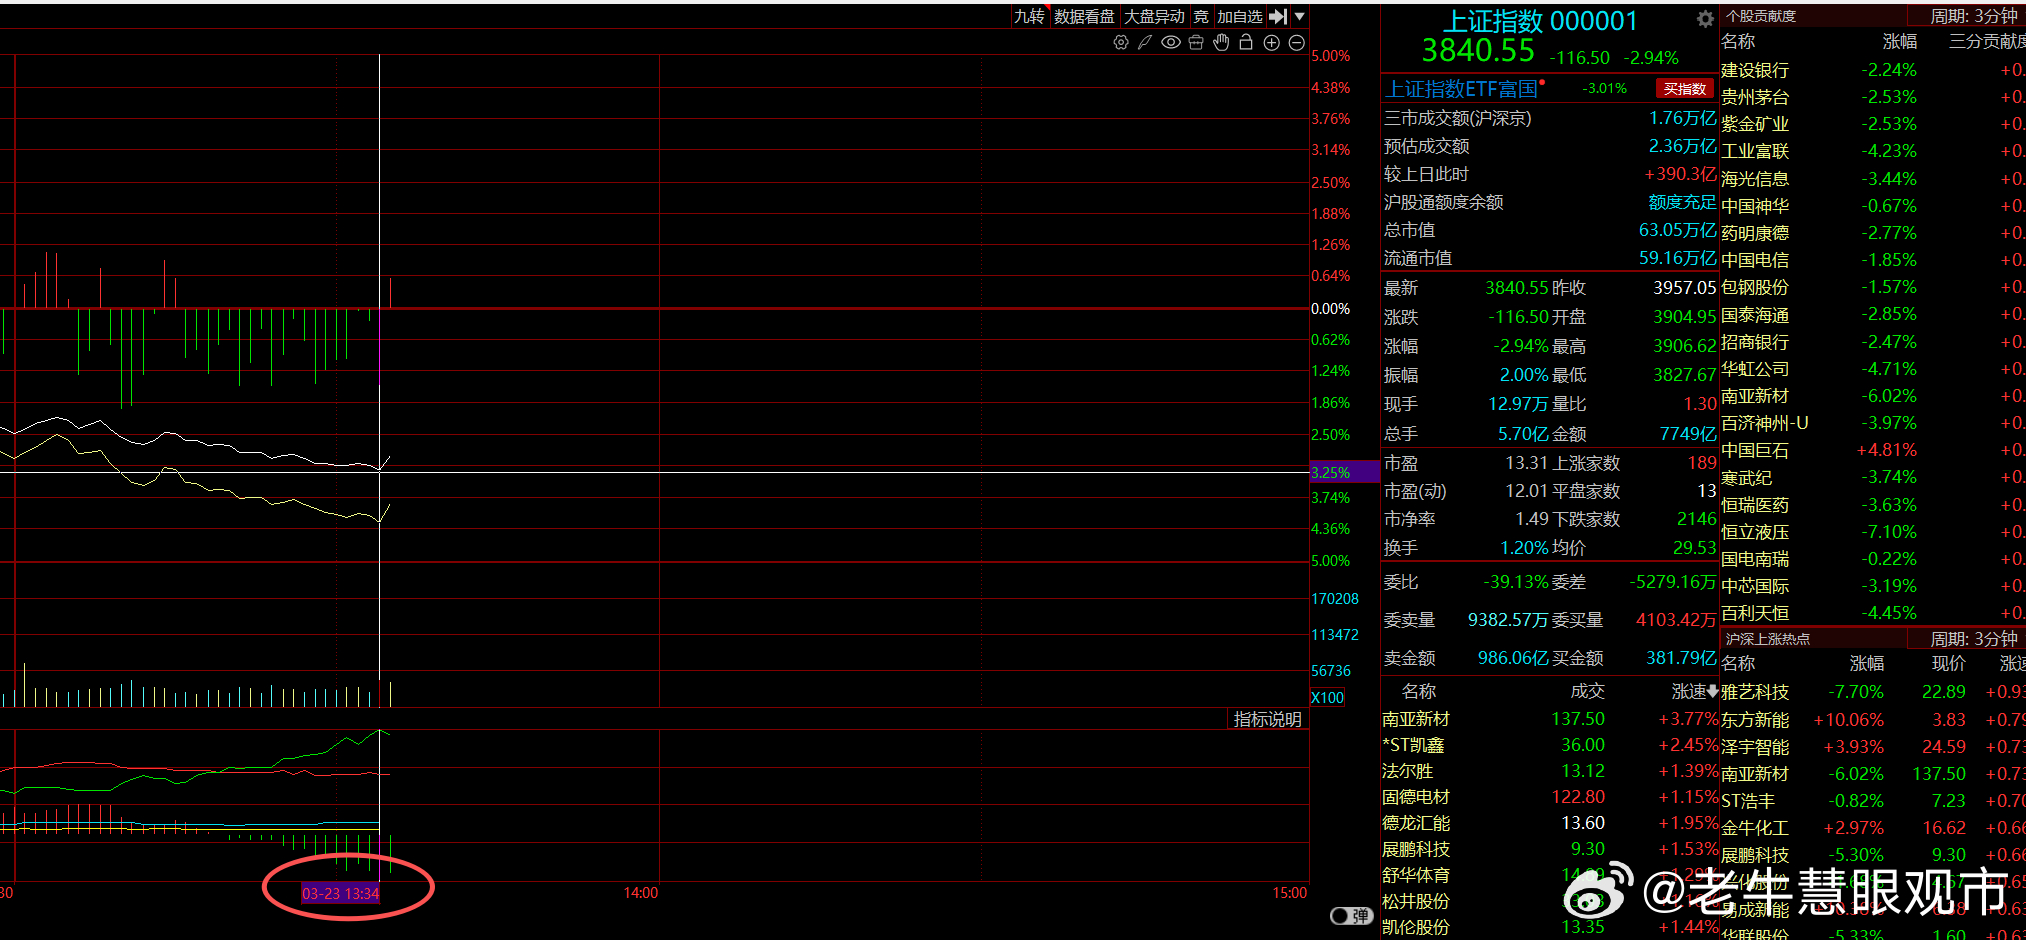Select the hand pan tool
The height and width of the screenshot is (940, 2026).
click(1221, 42)
